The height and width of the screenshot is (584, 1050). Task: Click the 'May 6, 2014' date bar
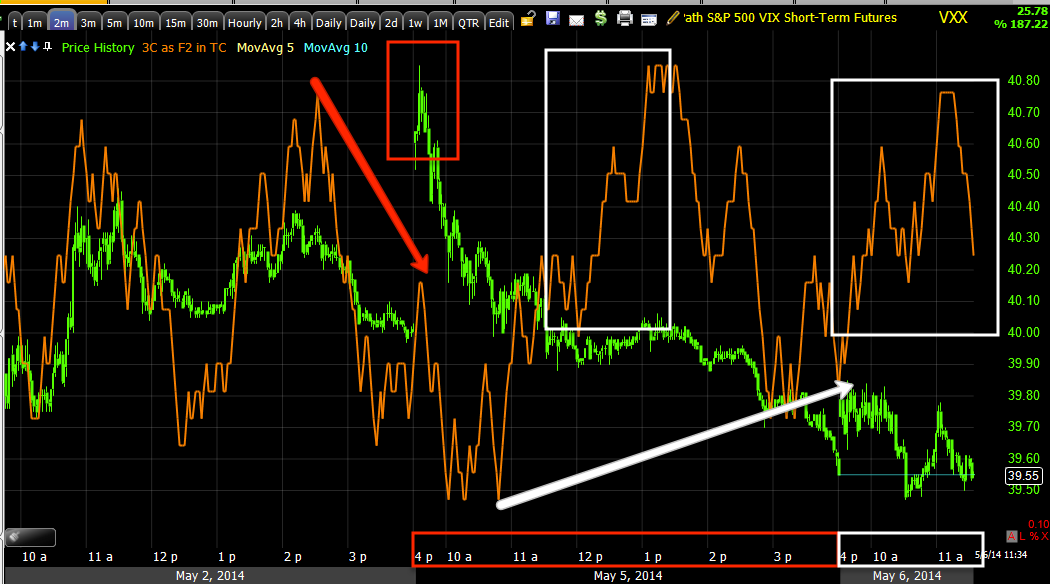[907, 575]
